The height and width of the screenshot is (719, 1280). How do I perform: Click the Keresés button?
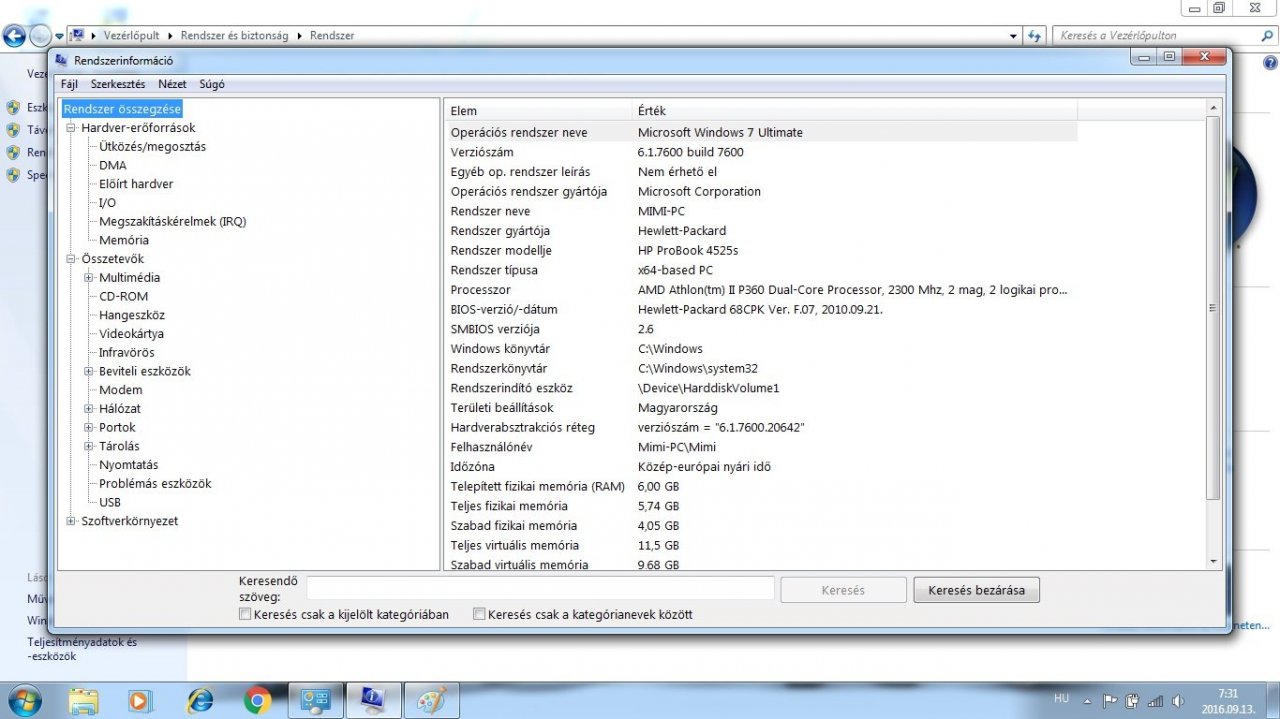[843, 590]
